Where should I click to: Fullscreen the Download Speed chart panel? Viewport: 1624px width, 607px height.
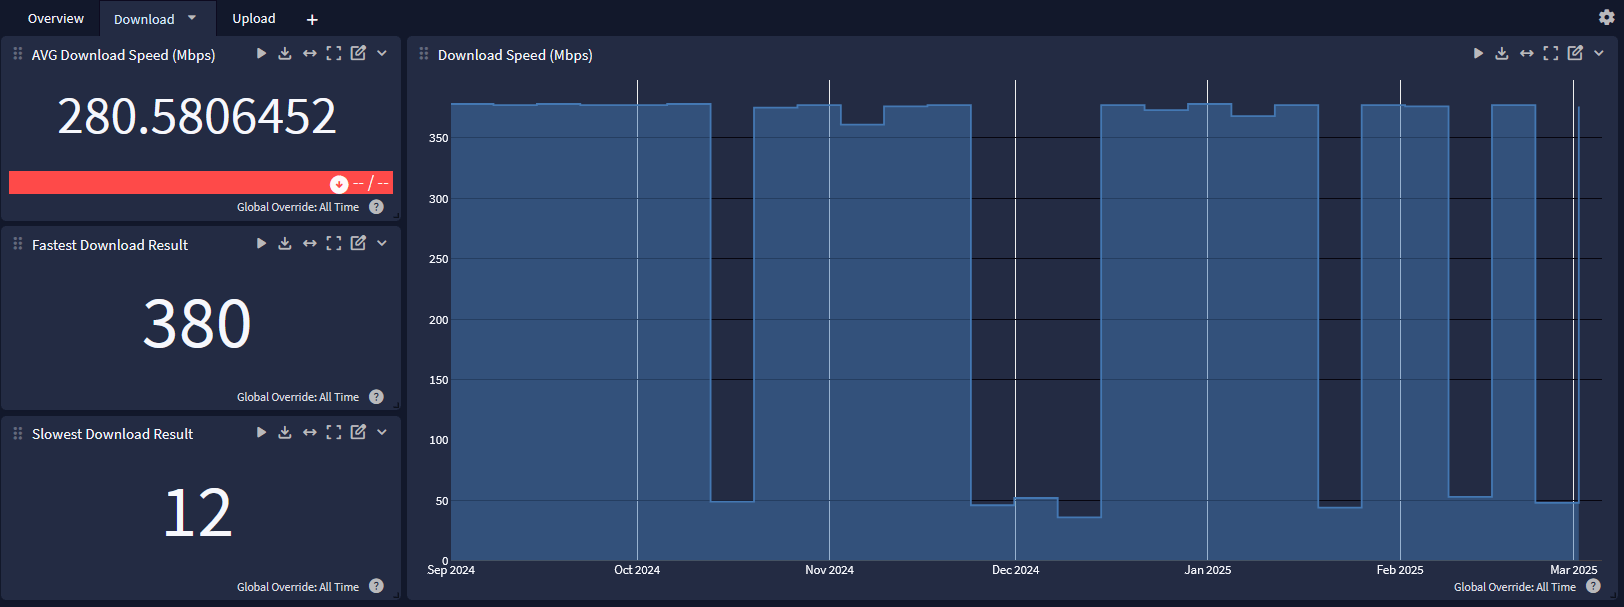point(1551,53)
